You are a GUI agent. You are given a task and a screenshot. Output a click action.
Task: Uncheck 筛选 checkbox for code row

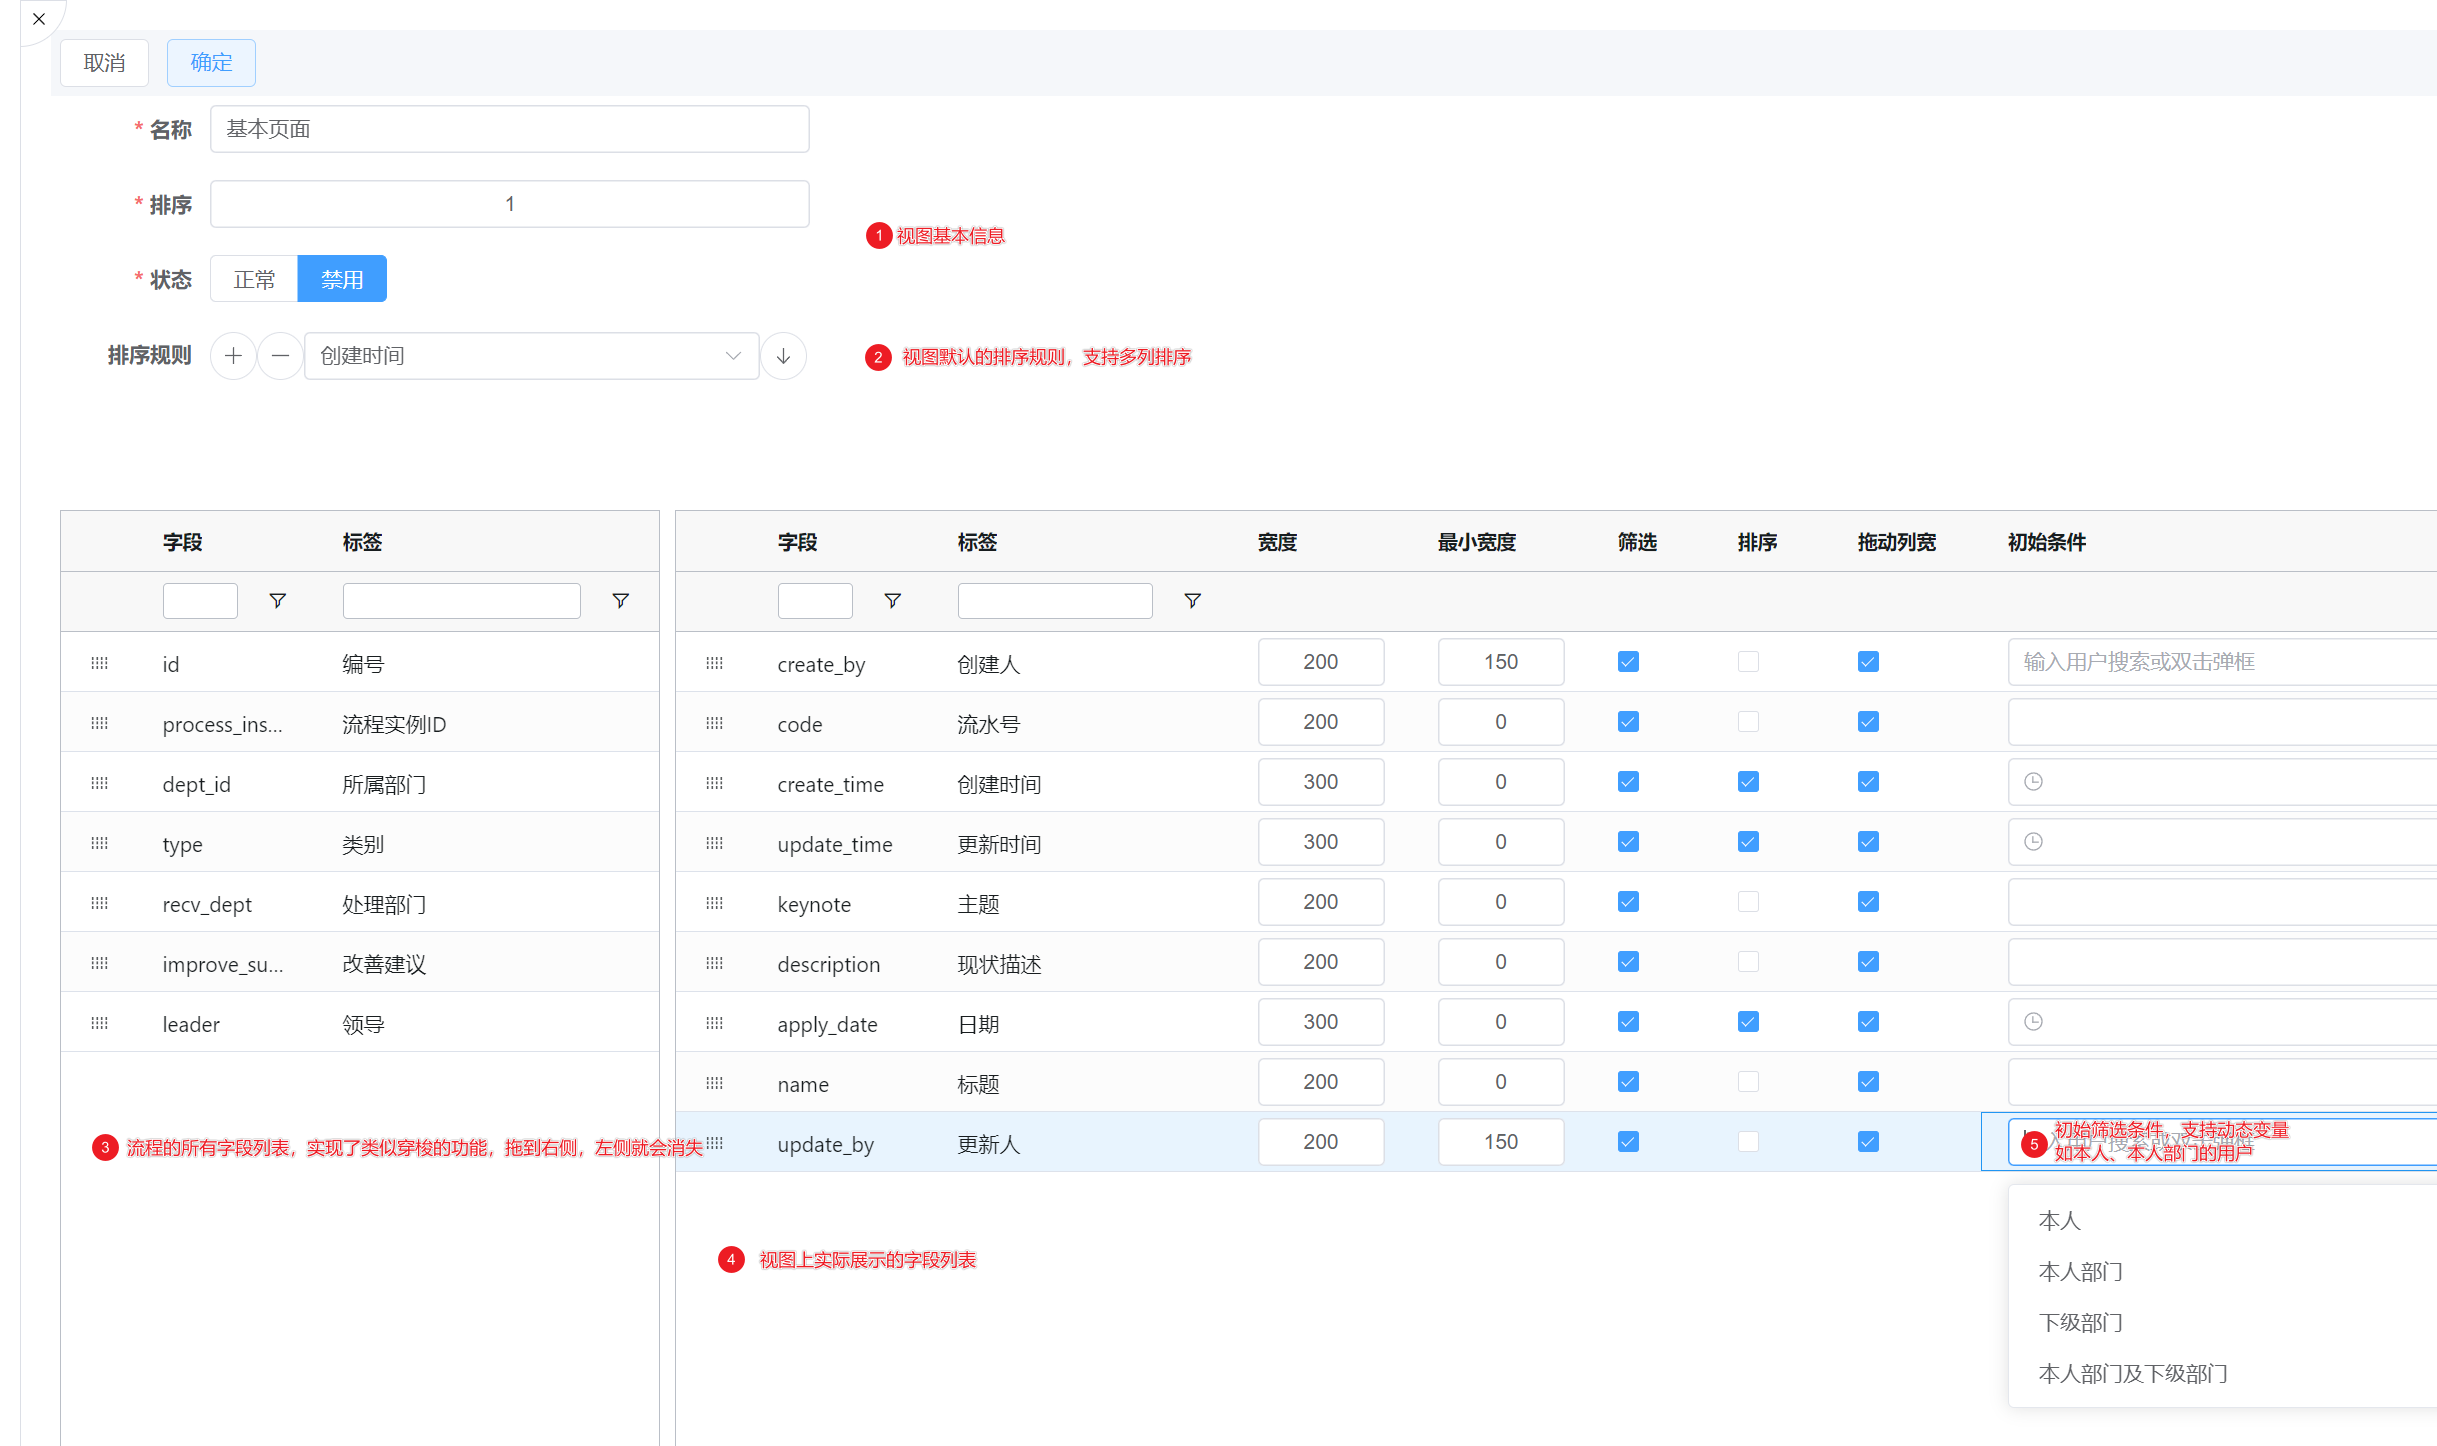[x=1628, y=722]
